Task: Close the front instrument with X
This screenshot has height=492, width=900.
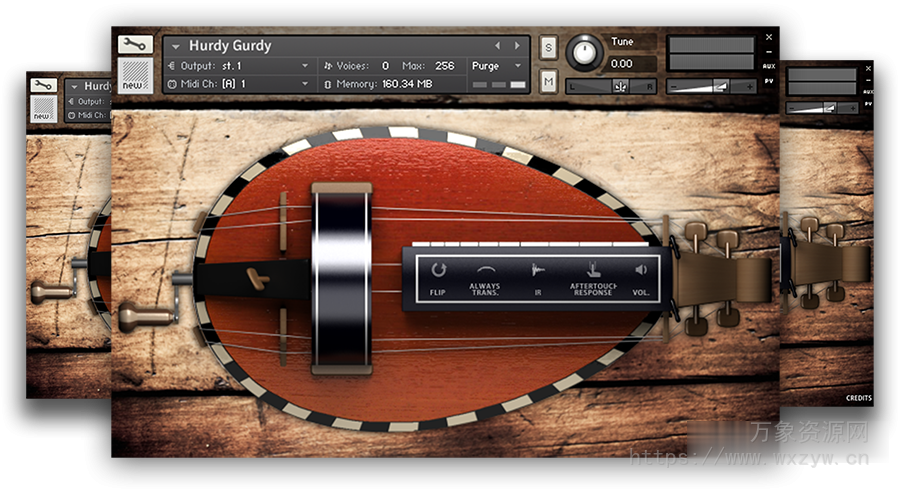Action: (769, 37)
